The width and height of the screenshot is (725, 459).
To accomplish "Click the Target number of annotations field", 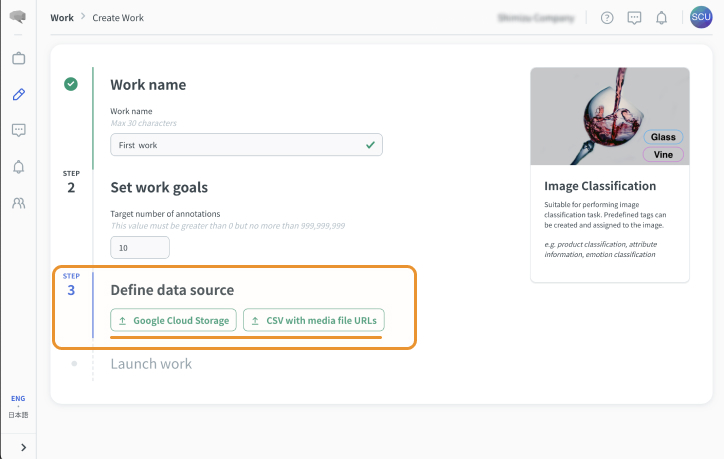I will click(140, 248).
